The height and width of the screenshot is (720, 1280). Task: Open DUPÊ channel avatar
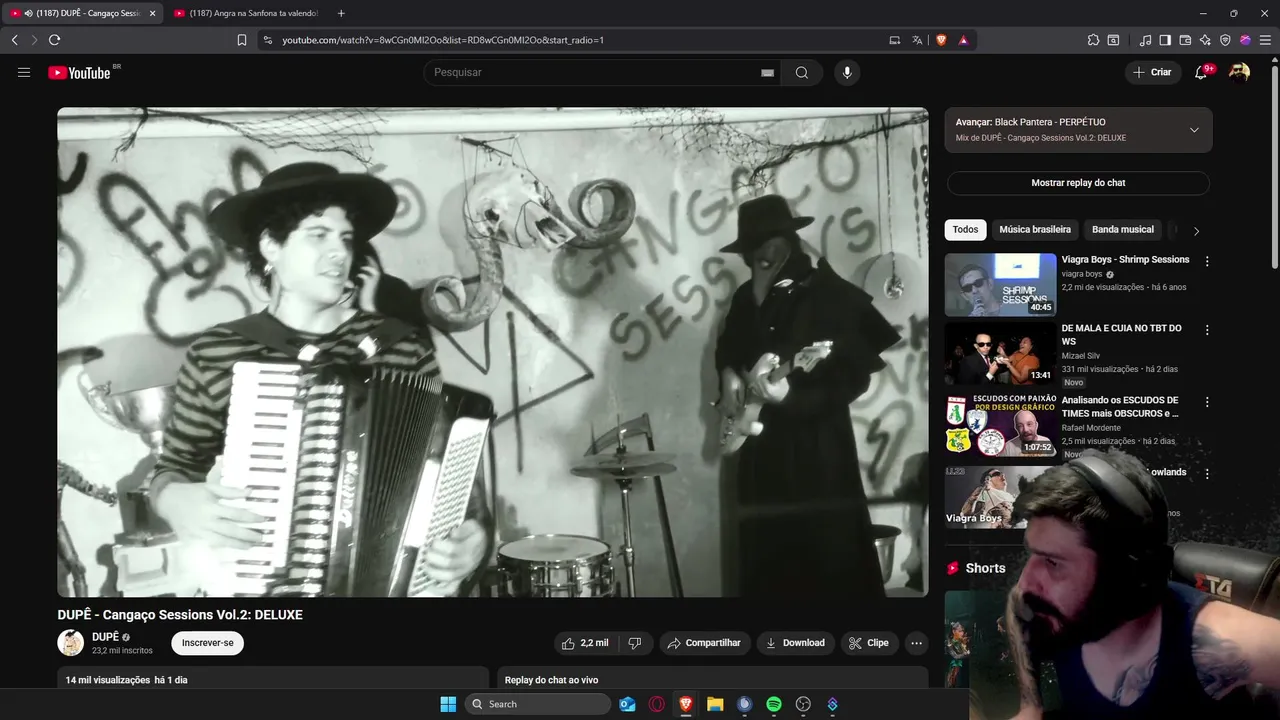[71, 643]
